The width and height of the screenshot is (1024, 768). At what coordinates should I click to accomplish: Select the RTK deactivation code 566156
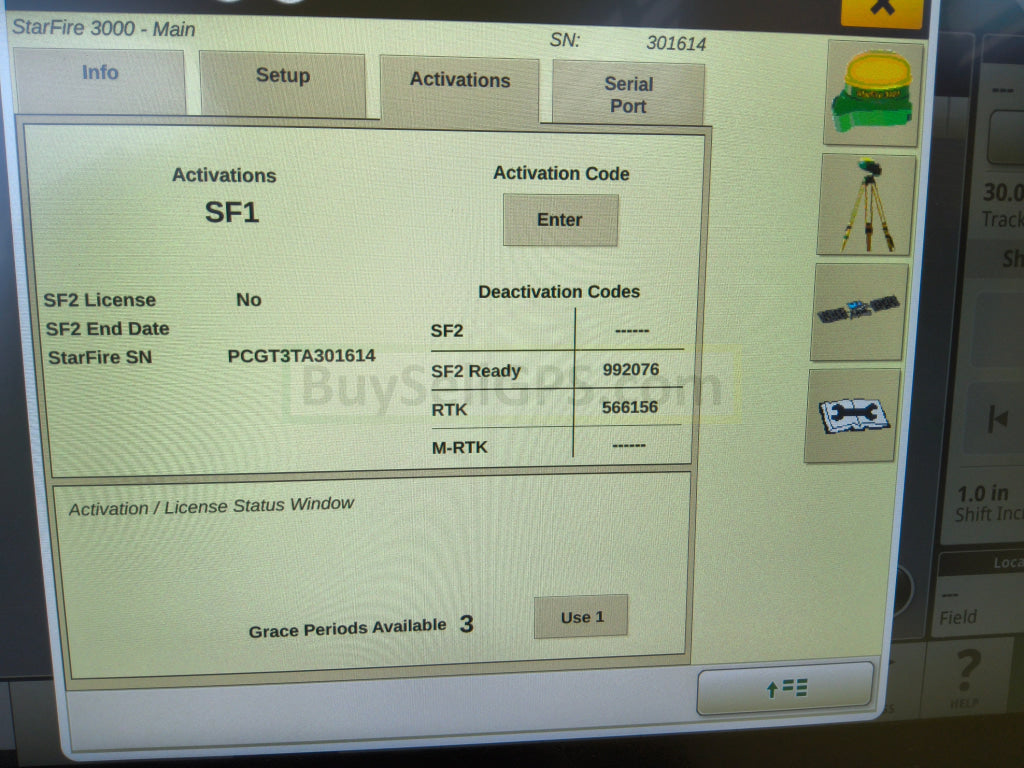pyautogui.click(x=630, y=408)
